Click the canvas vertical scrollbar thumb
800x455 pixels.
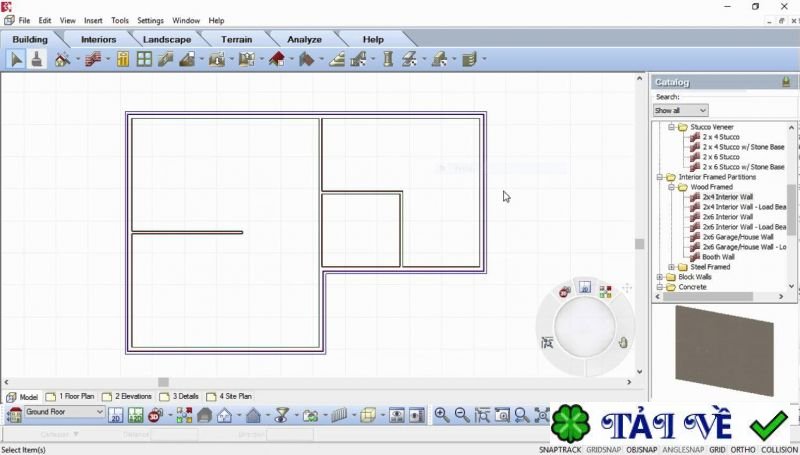tap(639, 244)
